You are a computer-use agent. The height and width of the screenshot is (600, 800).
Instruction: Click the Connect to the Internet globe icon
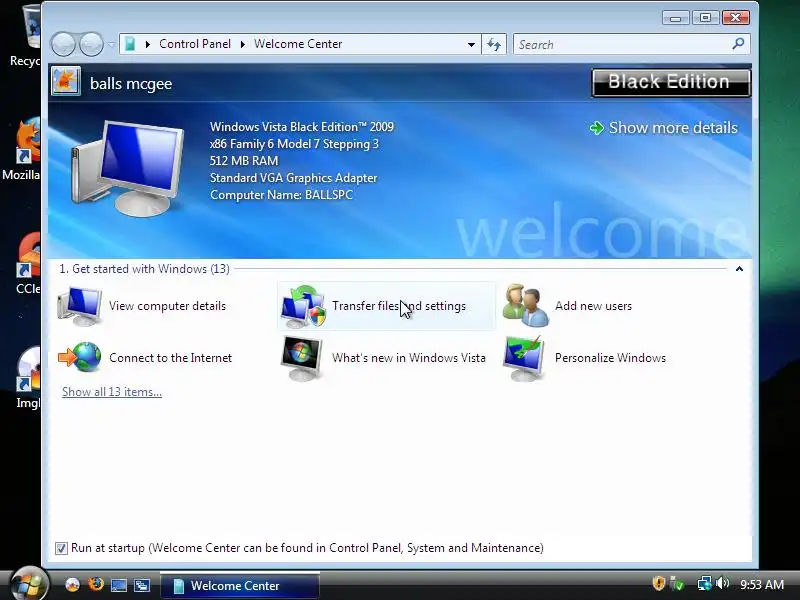click(80, 357)
